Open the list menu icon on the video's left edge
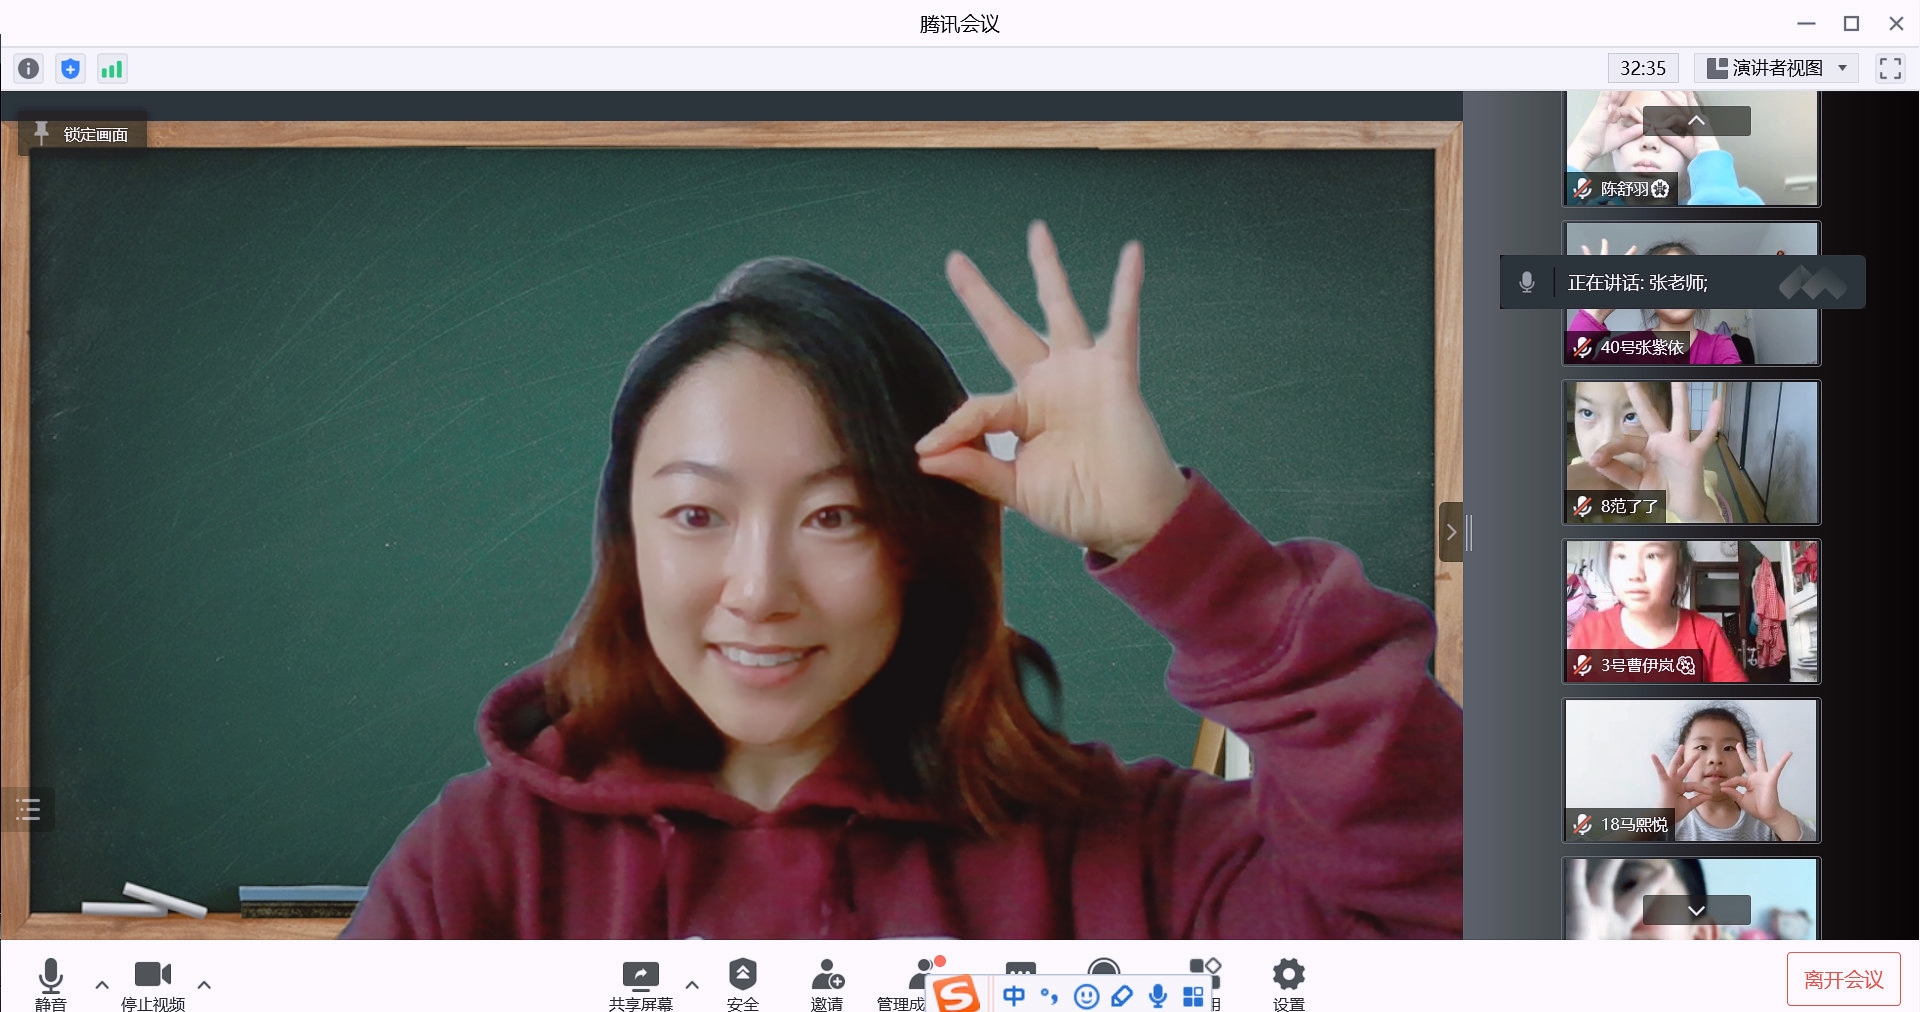This screenshot has width=1920, height=1012. [x=28, y=809]
